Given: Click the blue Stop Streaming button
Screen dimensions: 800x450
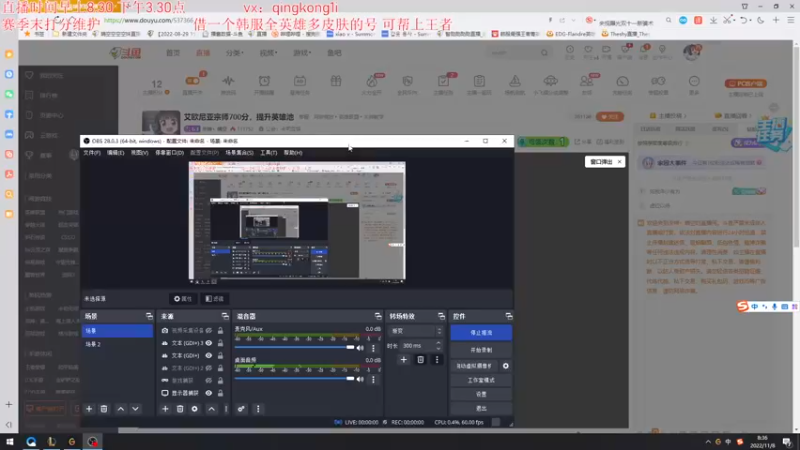Looking at the screenshot, I should [x=481, y=333].
